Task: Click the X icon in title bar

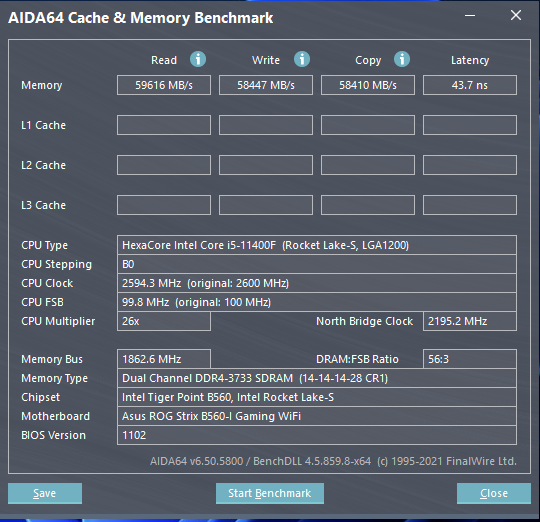Action: tap(516, 15)
